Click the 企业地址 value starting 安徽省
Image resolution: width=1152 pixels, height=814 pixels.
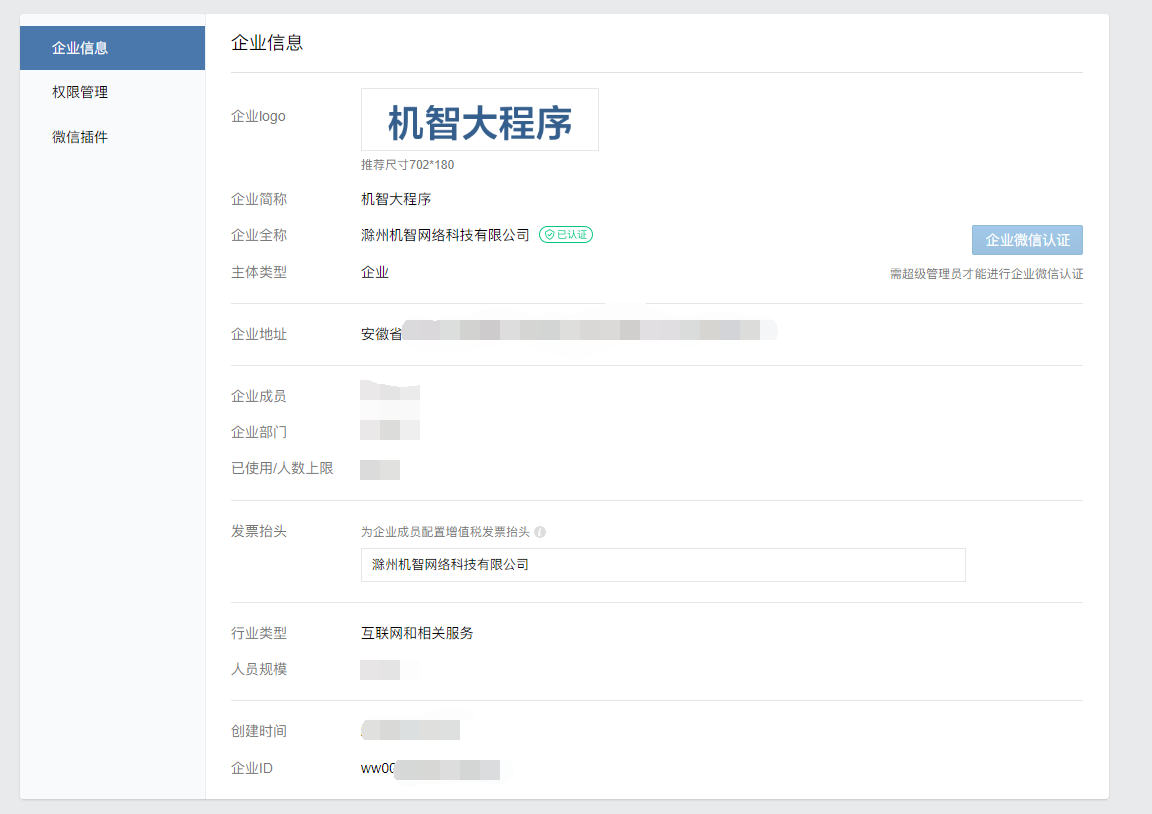coord(569,334)
